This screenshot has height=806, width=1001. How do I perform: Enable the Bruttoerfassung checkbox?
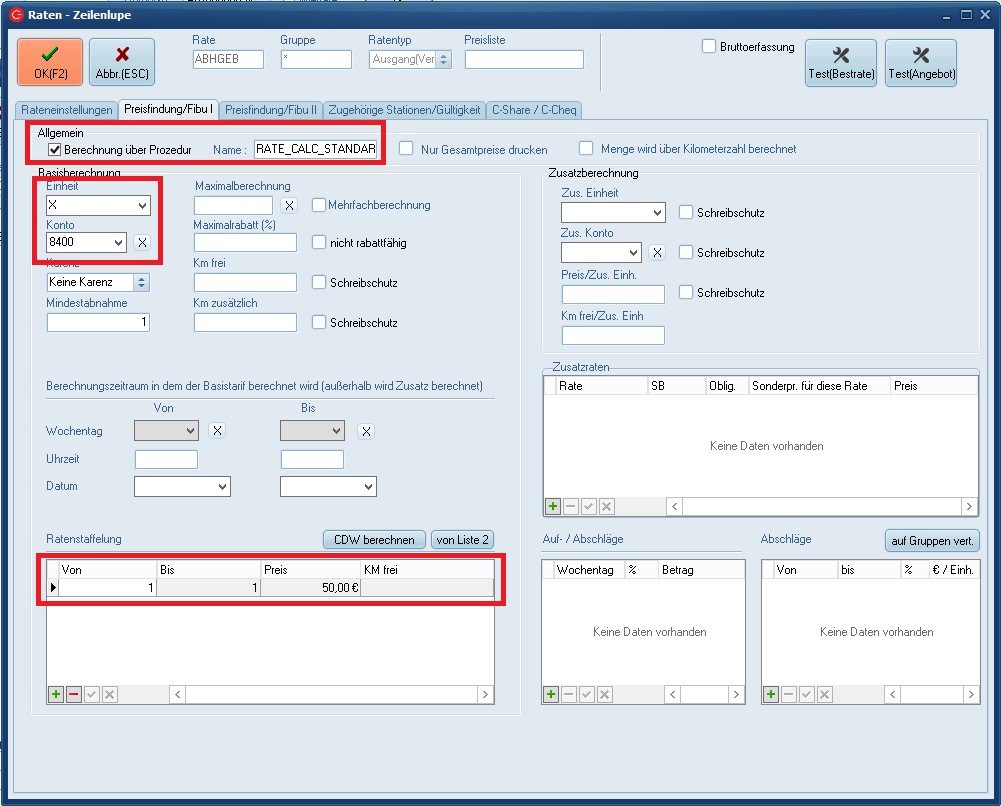click(709, 46)
